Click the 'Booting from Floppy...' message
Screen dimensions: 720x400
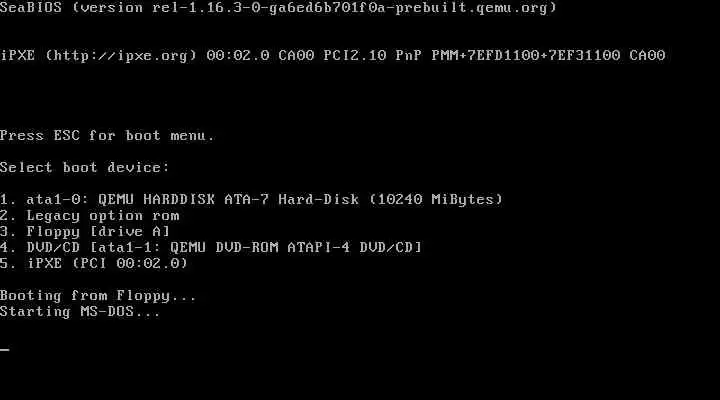click(98, 295)
